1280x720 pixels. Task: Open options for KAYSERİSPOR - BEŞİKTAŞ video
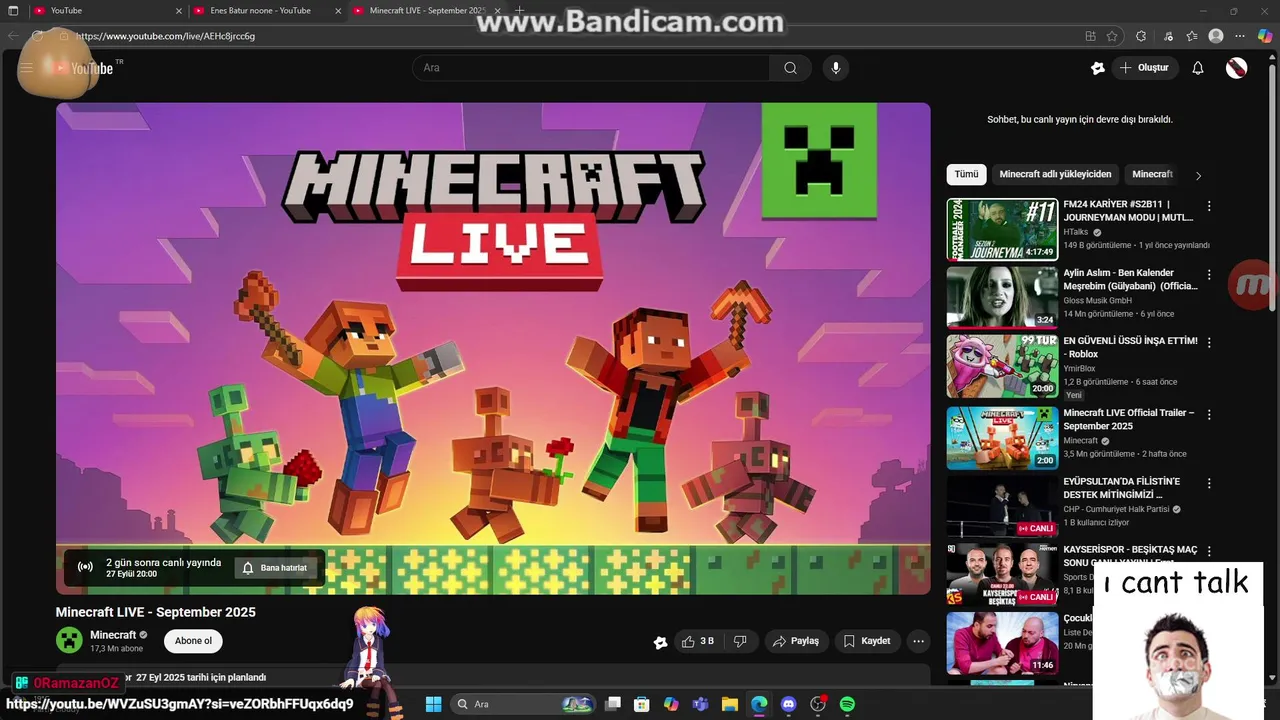tap(1209, 551)
